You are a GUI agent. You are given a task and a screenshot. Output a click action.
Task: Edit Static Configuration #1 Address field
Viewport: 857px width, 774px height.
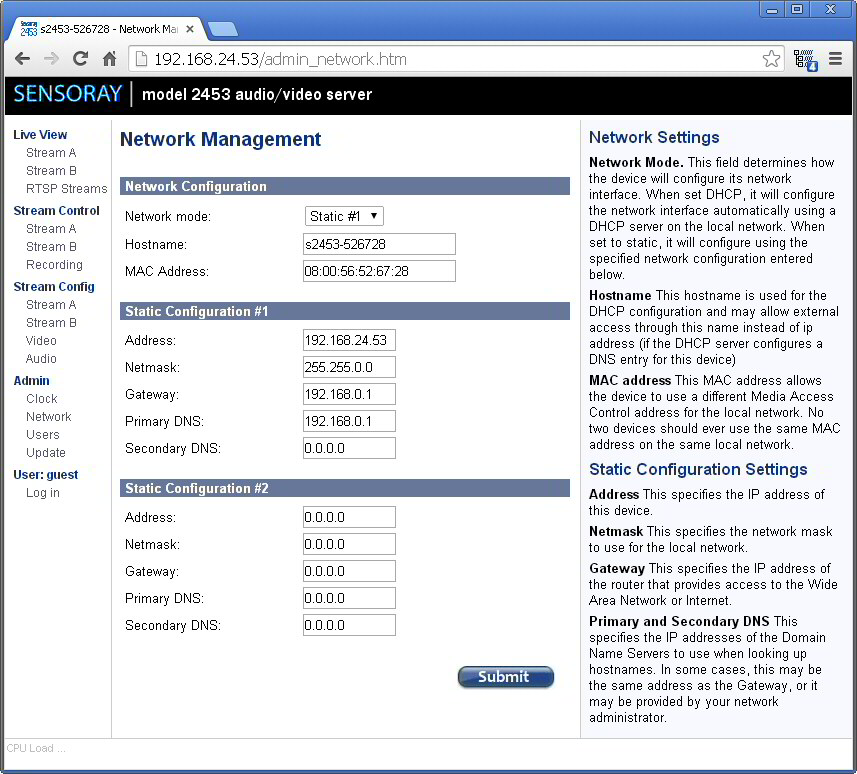[x=349, y=340]
